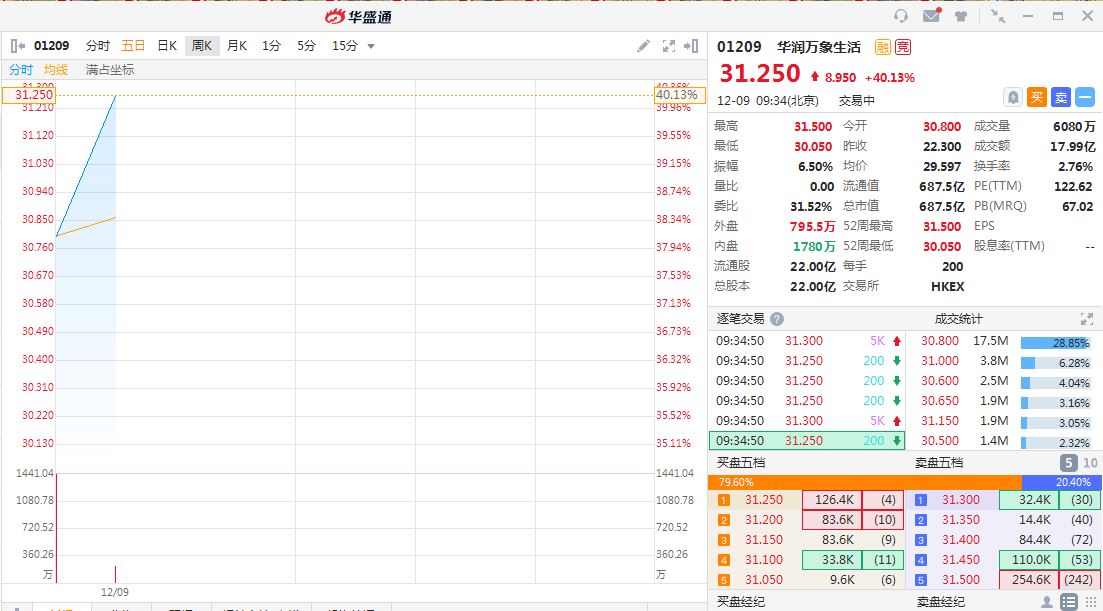The image size is (1103, 611).
Task: Select 15分 chart interval
Action: pos(345,46)
